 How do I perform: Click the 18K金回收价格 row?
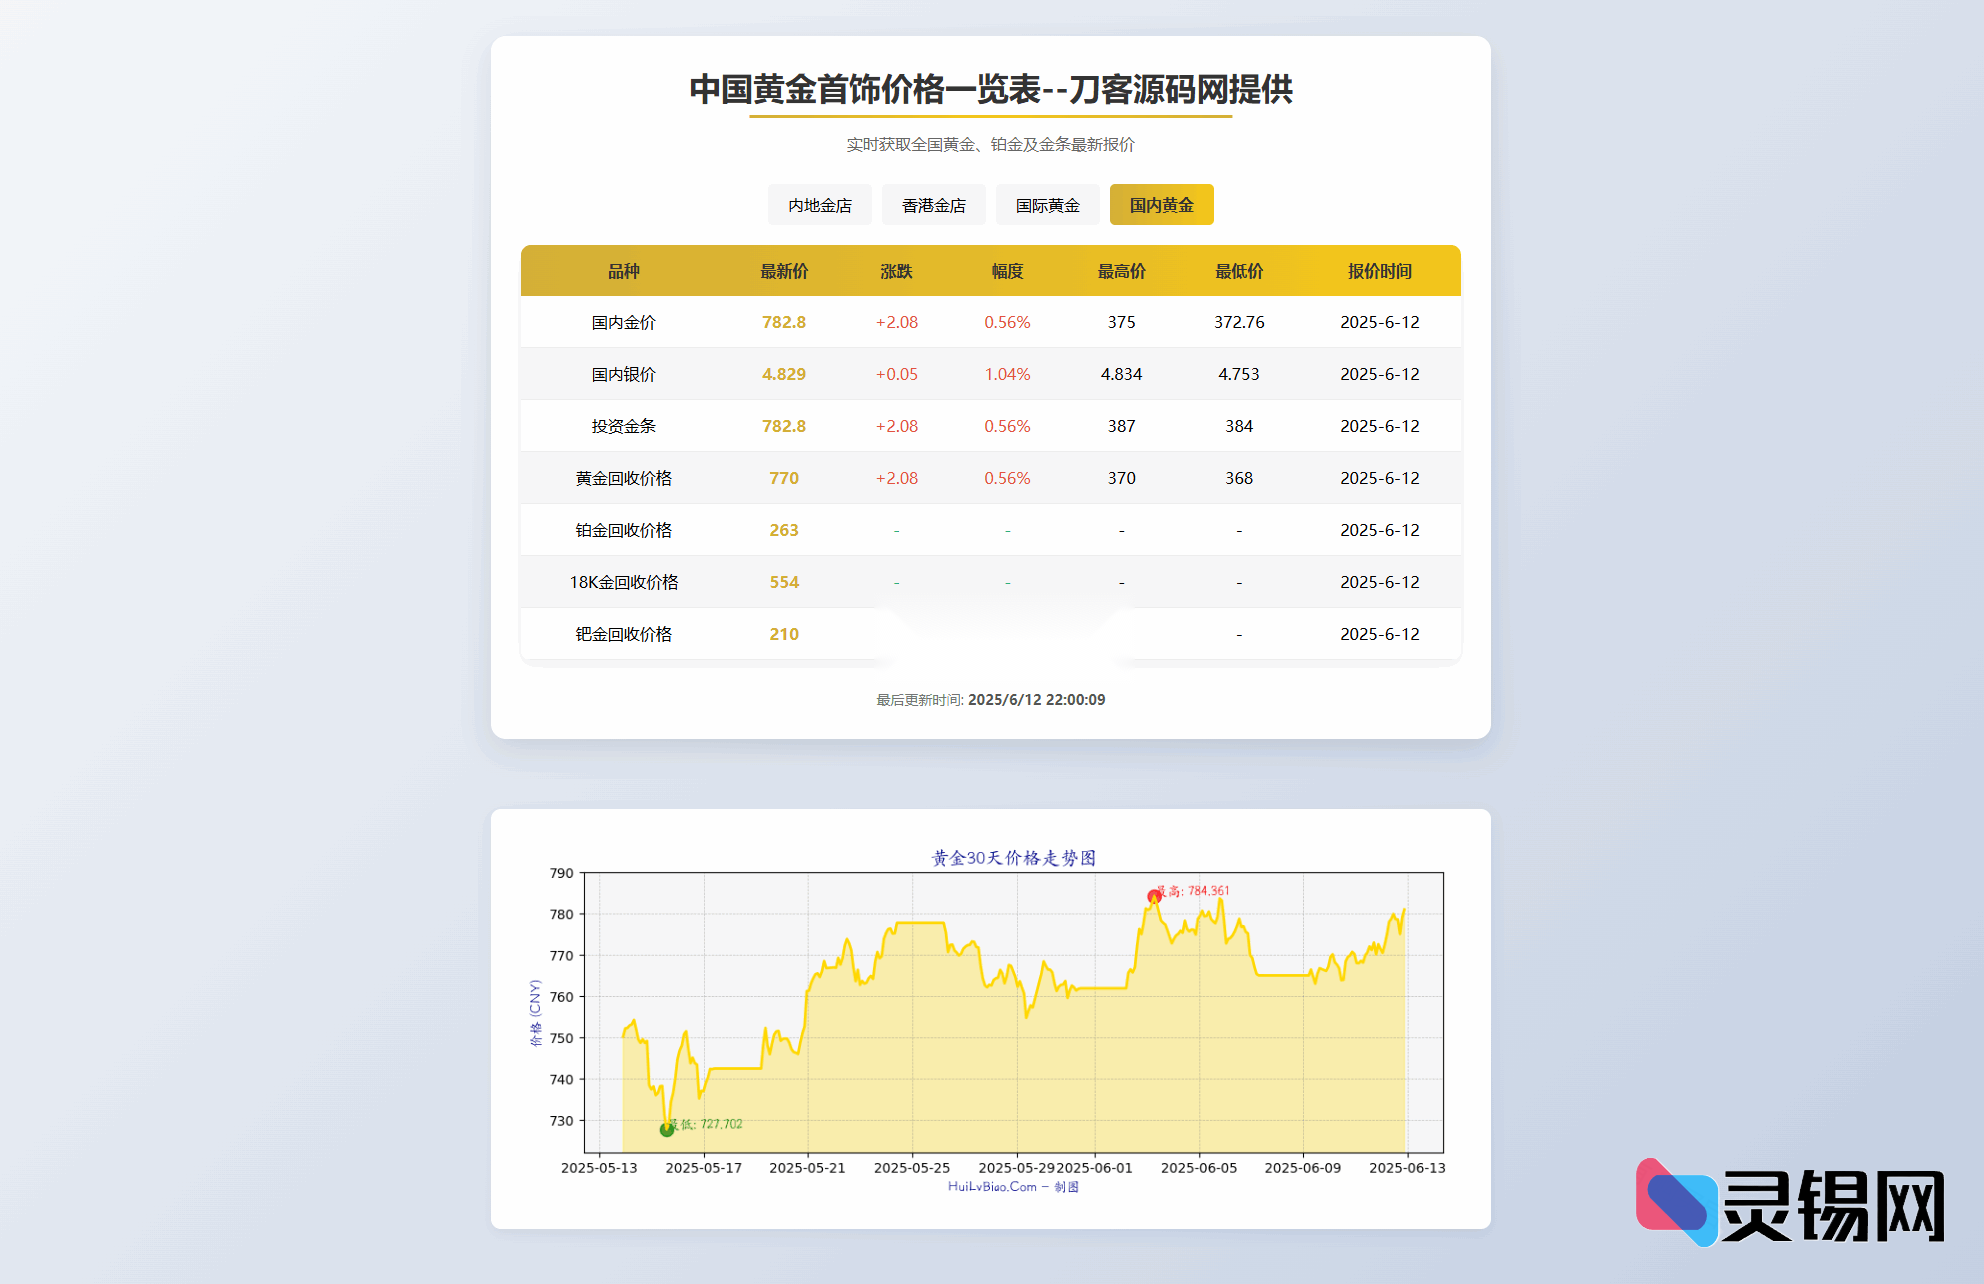[x=626, y=582]
